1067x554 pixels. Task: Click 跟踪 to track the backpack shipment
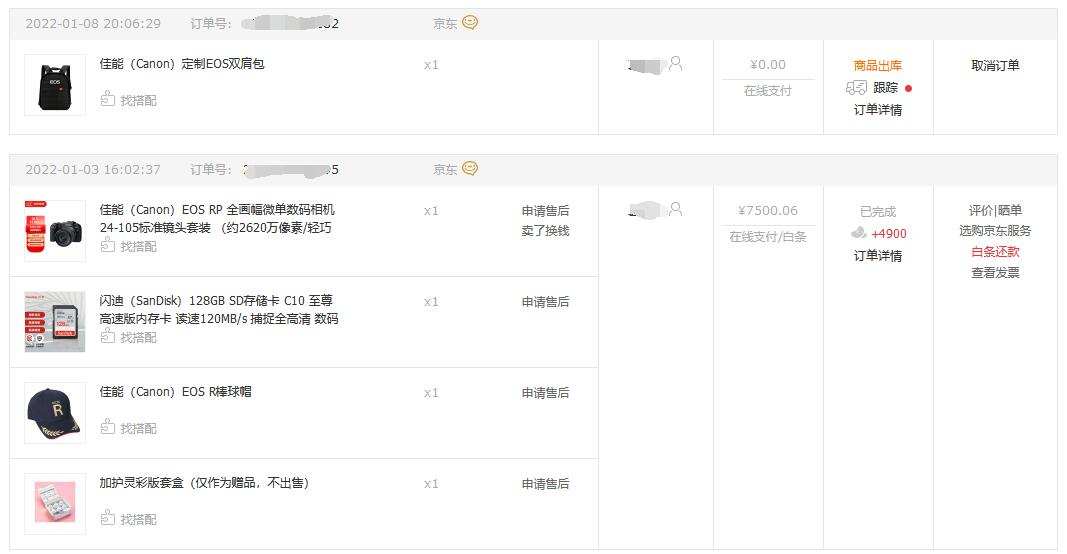tap(885, 88)
